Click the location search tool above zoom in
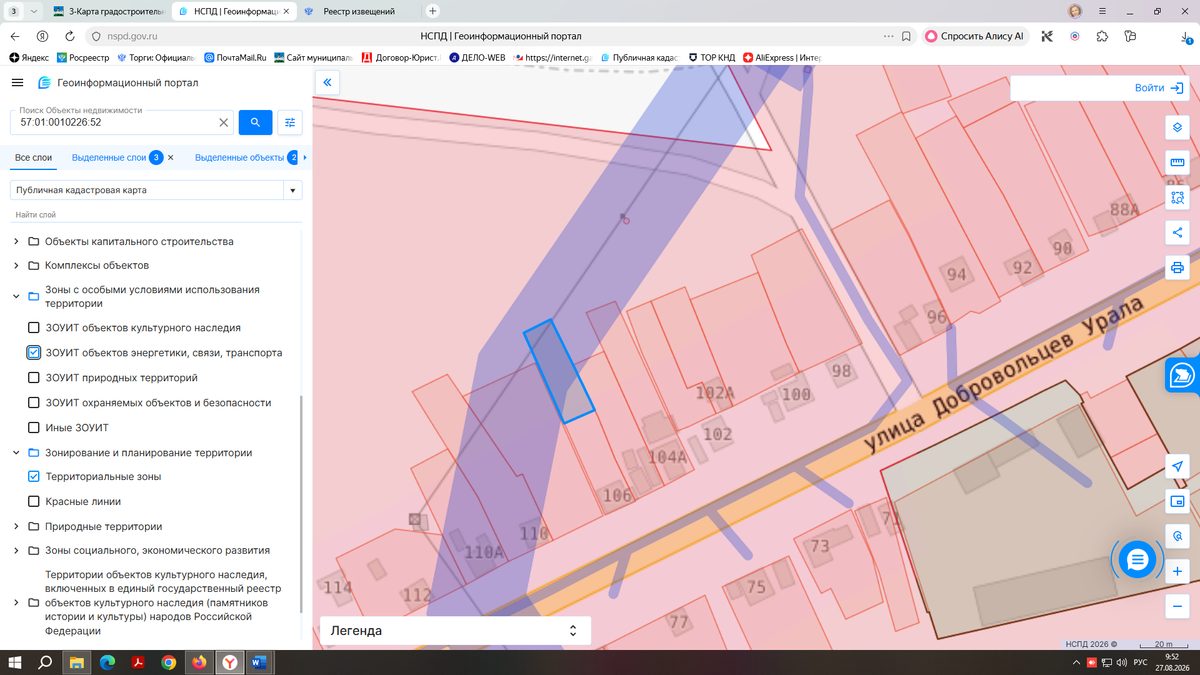 pyautogui.click(x=1177, y=537)
